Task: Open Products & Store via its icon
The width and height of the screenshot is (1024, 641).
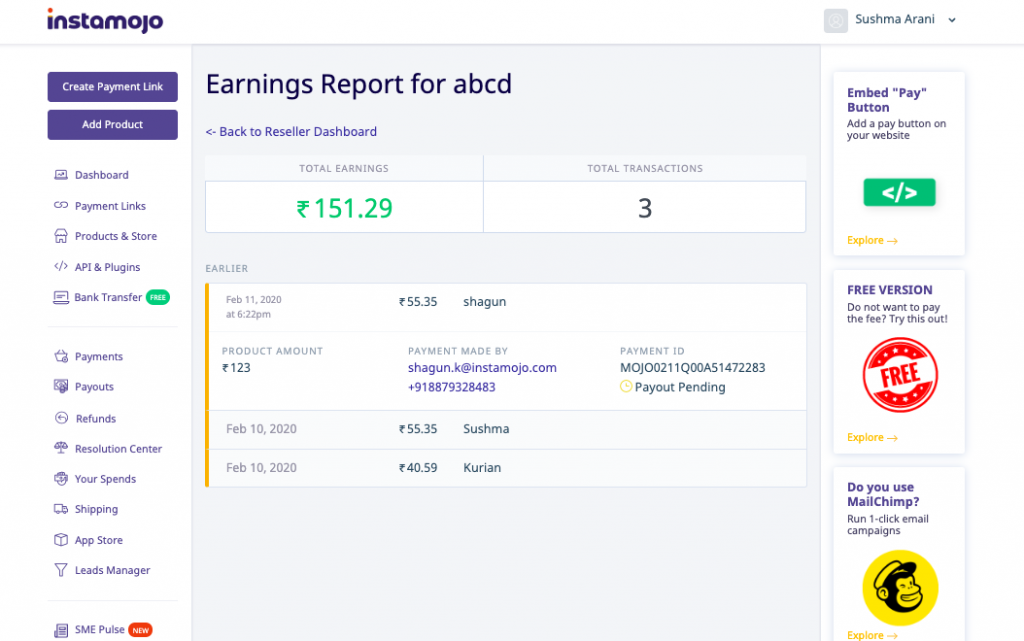Action: tap(60, 237)
